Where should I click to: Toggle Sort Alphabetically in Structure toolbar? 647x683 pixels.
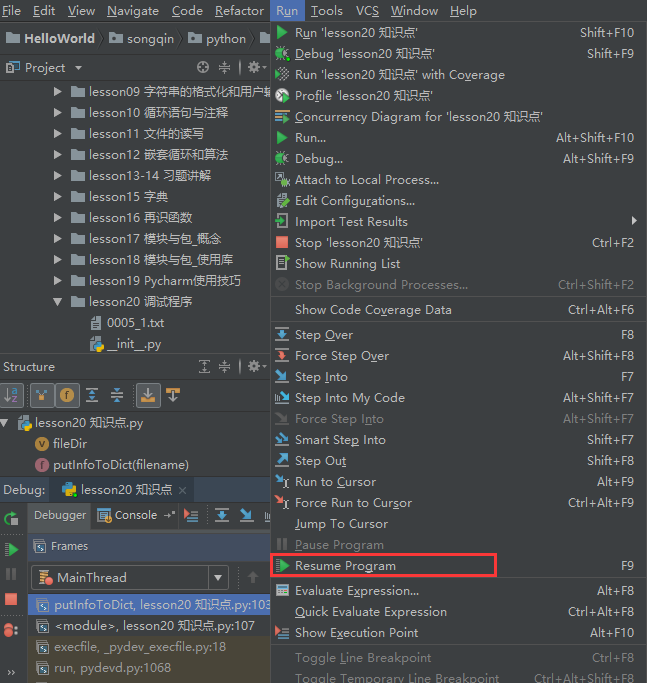coord(11,395)
